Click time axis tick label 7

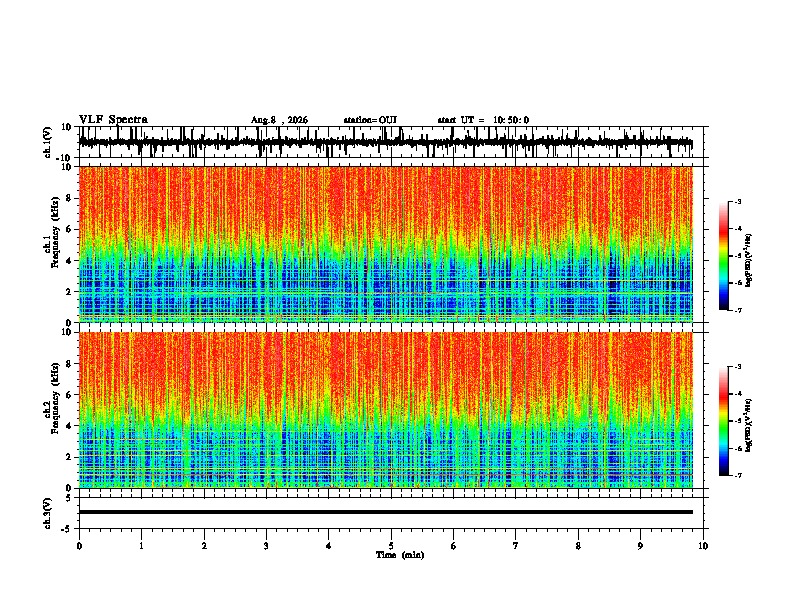click(515, 546)
